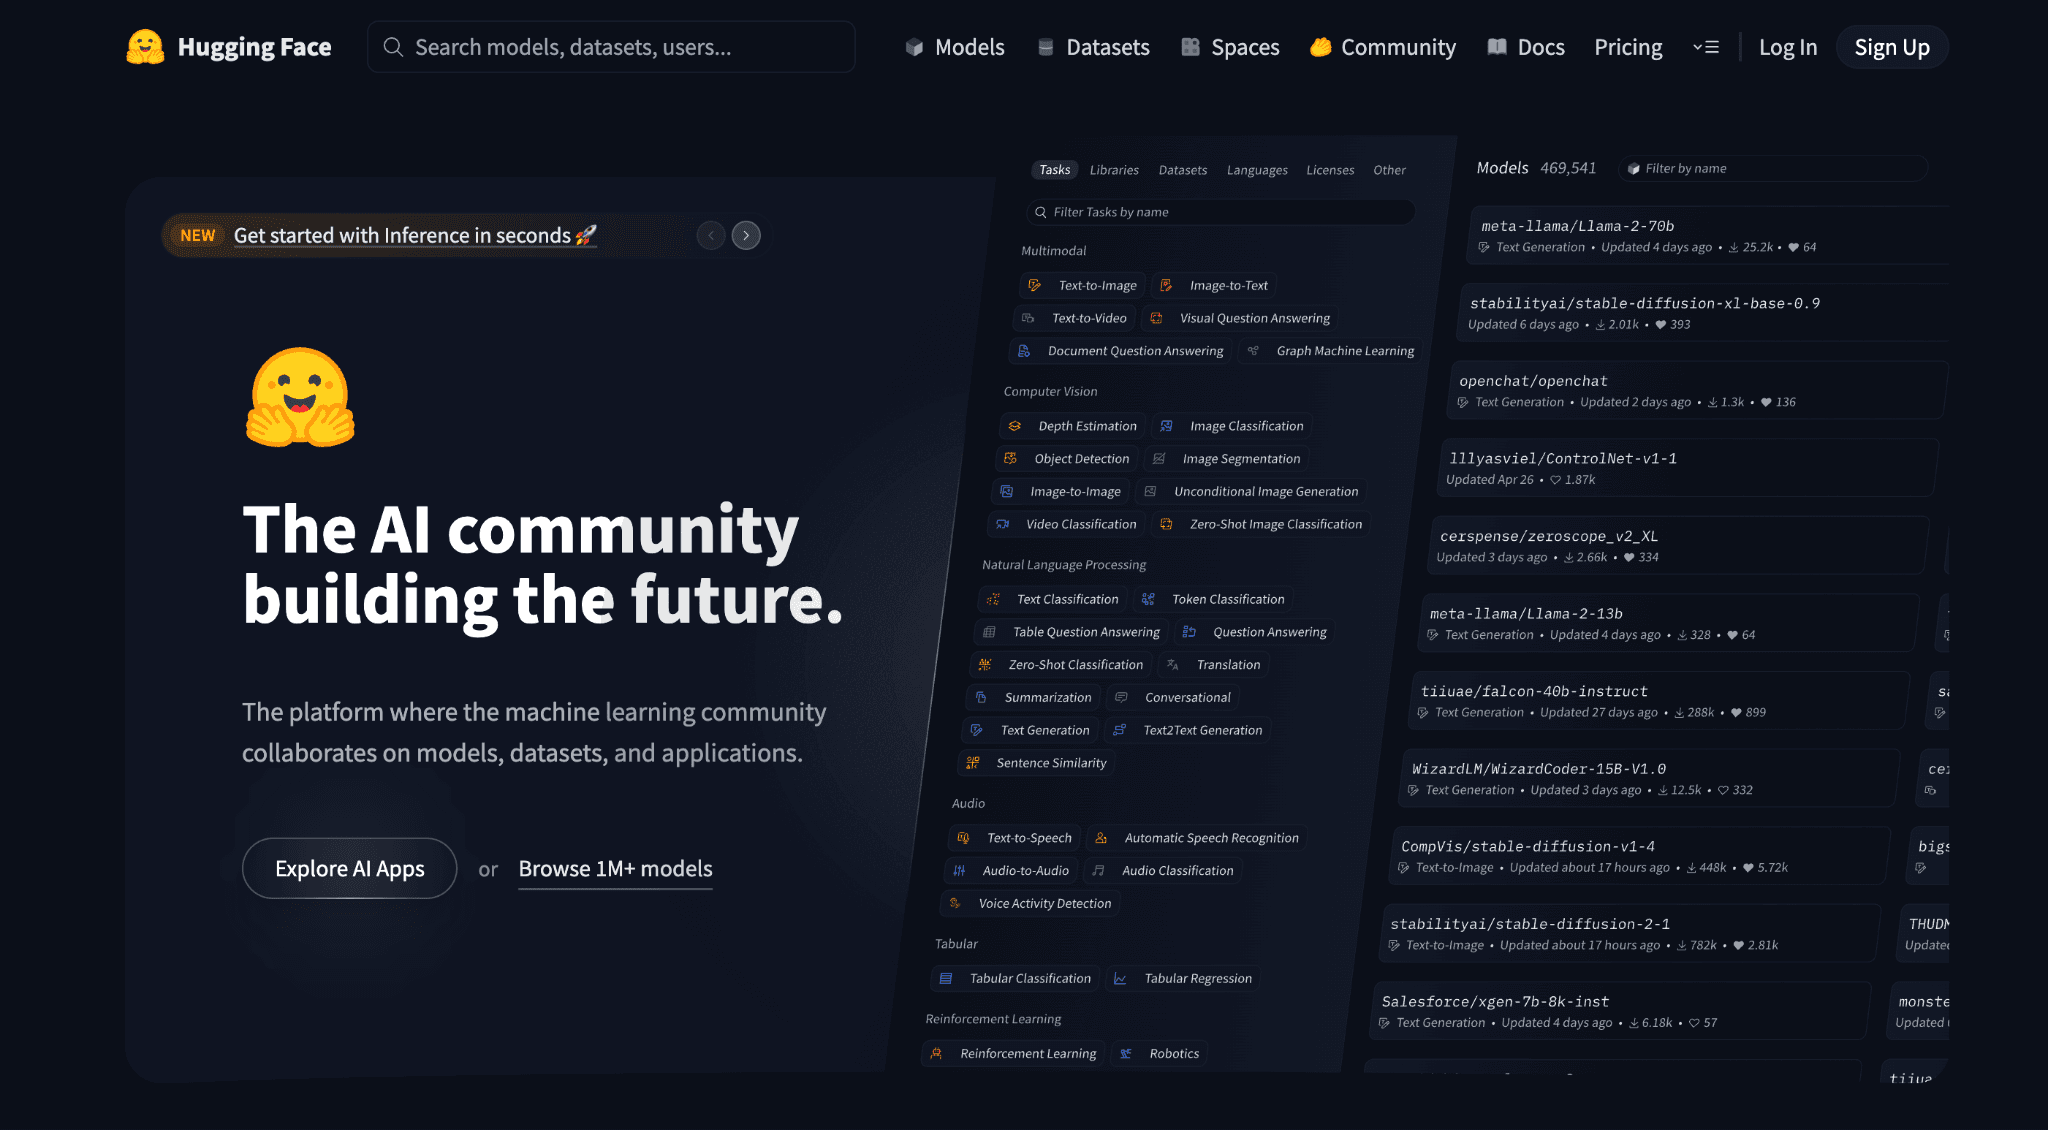The image size is (2048, 1130).
Task: Click the Explore AI Apps button
Action: tap(349, 868)
